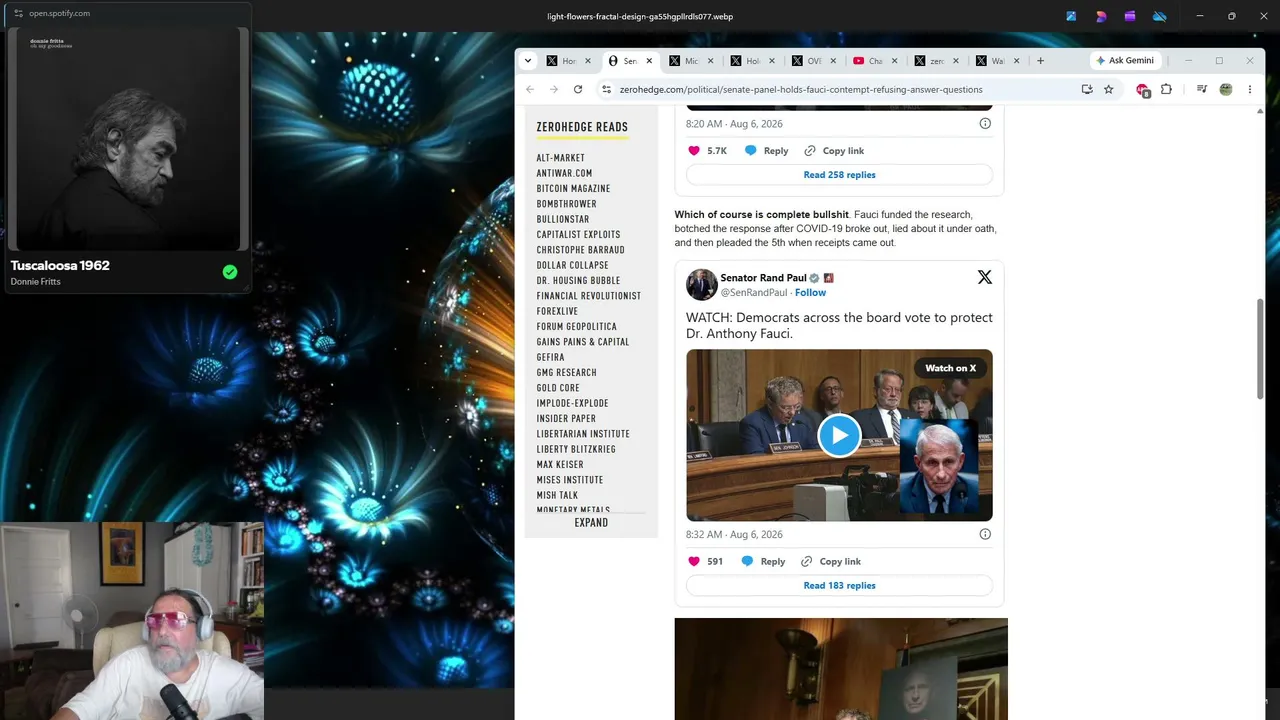
Task: Click Senator Rand Paul's profile avatar
Action: (x=701, y=284)
